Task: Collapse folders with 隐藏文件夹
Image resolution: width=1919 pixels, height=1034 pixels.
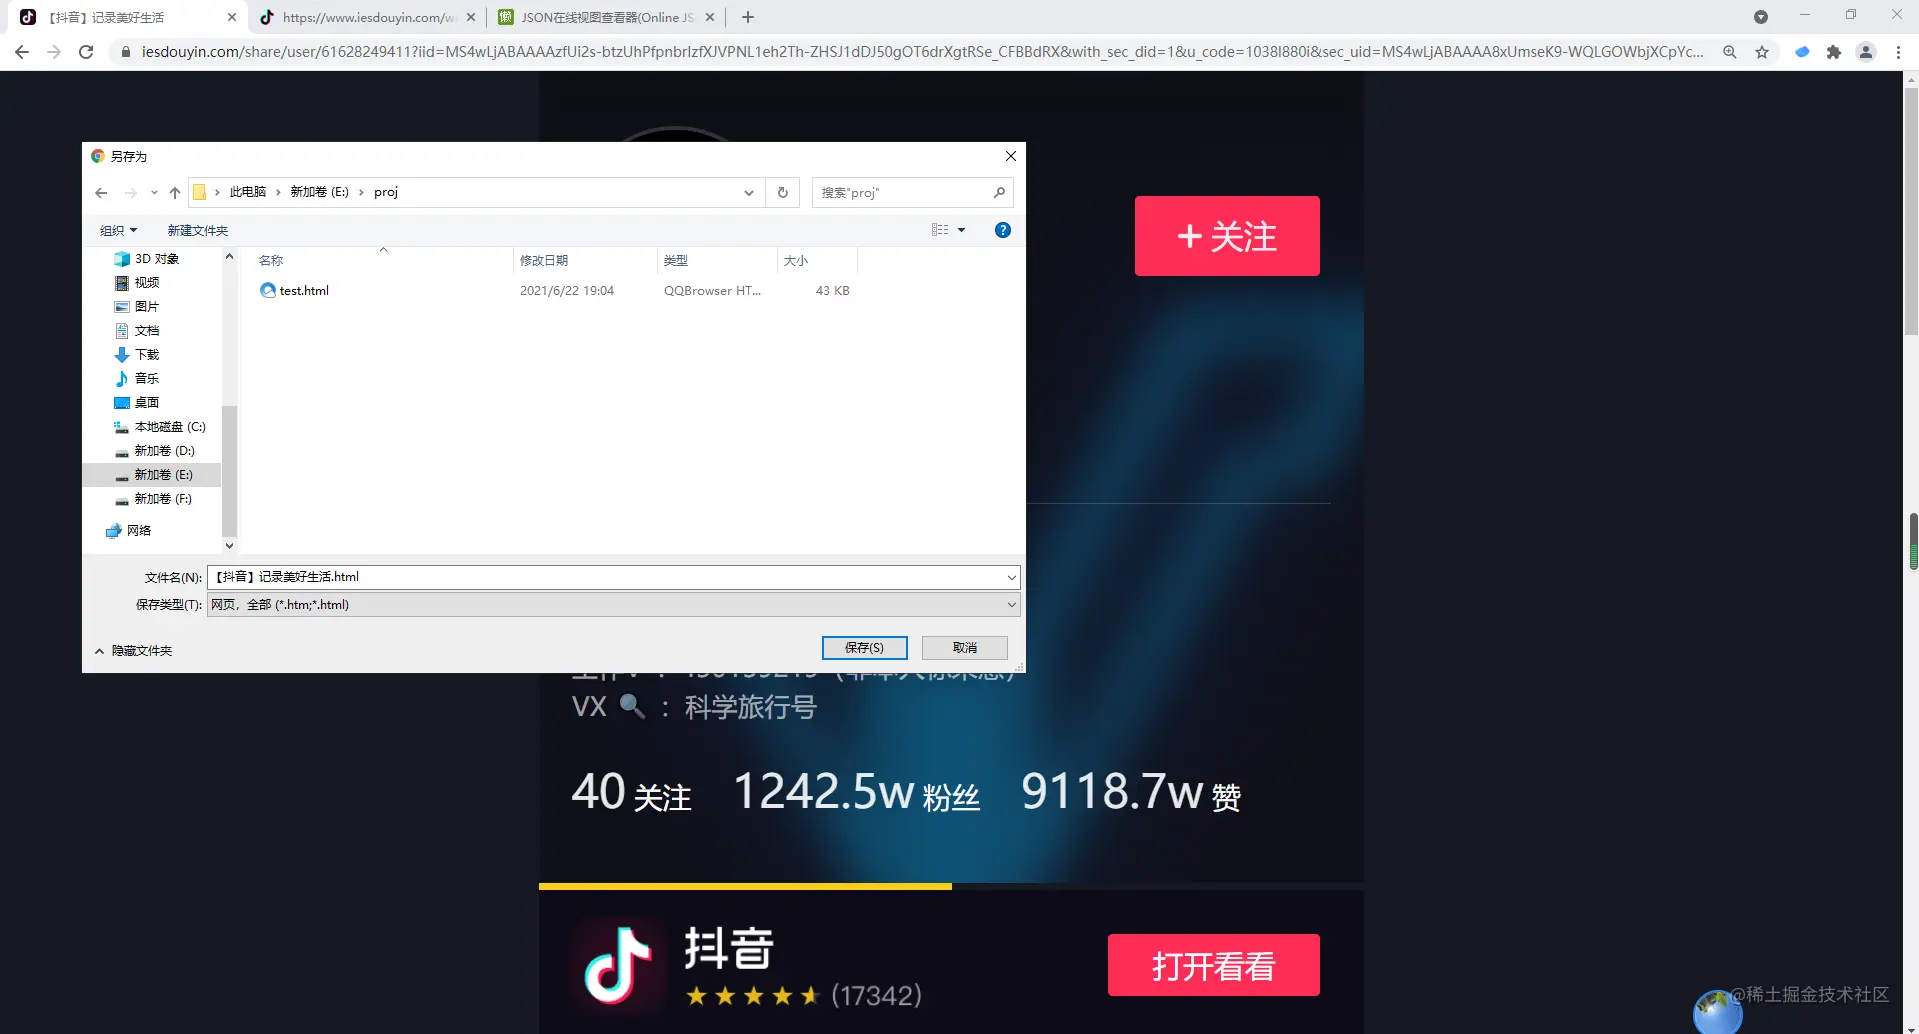Action: (134, 651)
